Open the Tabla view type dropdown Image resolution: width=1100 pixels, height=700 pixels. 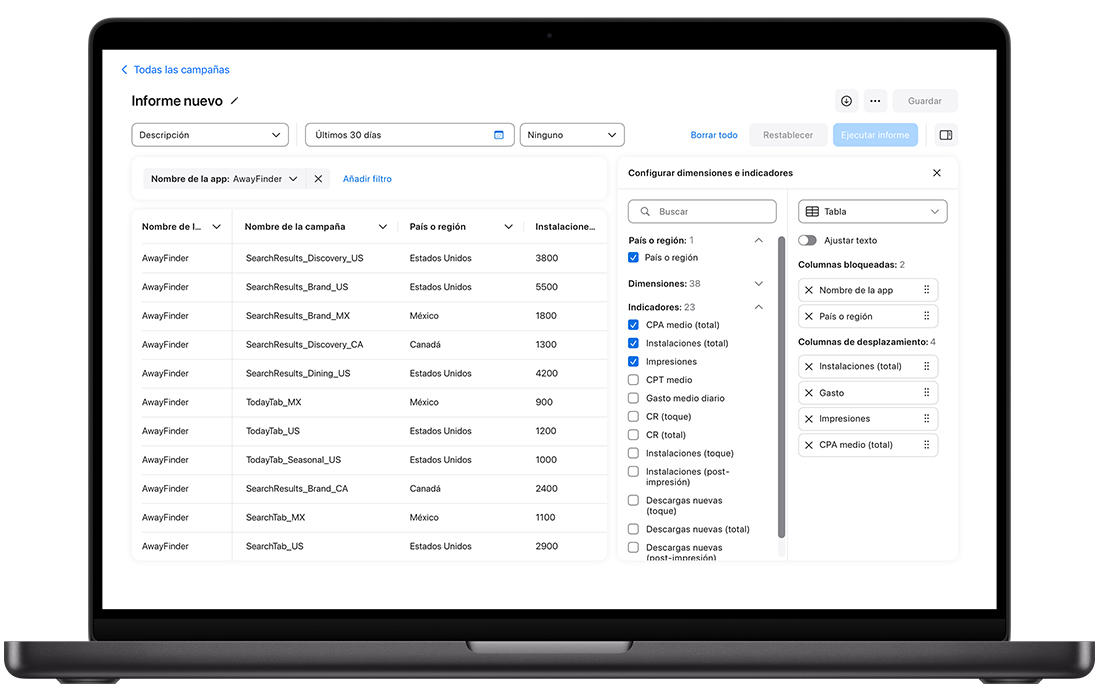[872, 212]
